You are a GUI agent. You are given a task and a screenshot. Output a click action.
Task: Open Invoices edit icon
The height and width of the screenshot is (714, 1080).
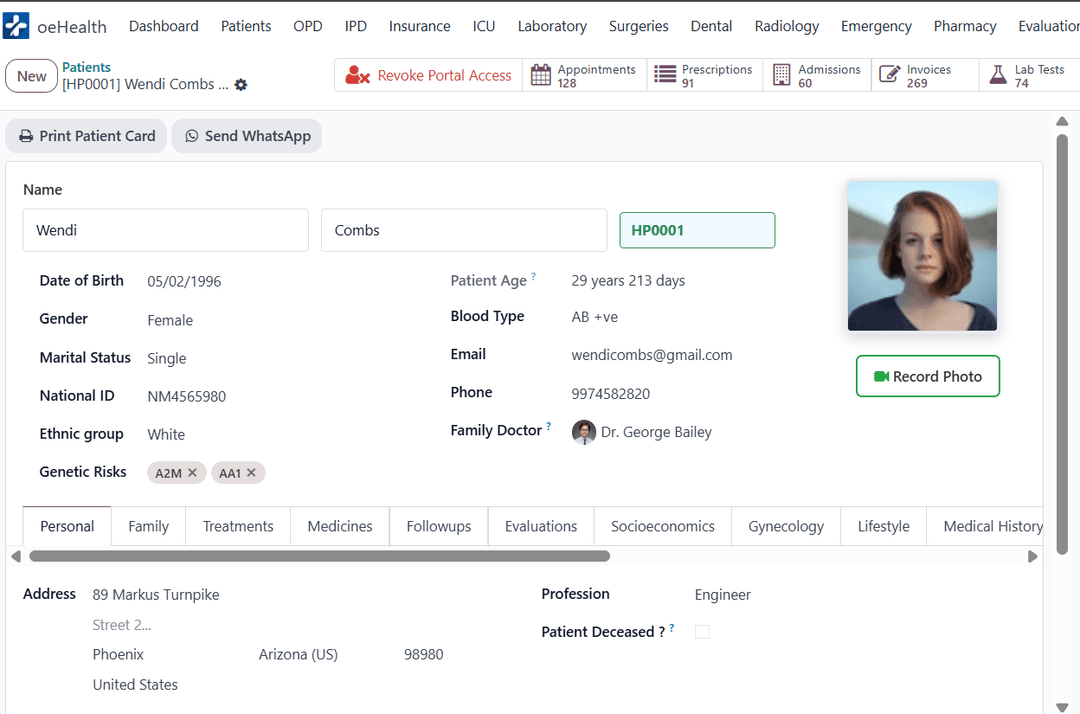890,74
